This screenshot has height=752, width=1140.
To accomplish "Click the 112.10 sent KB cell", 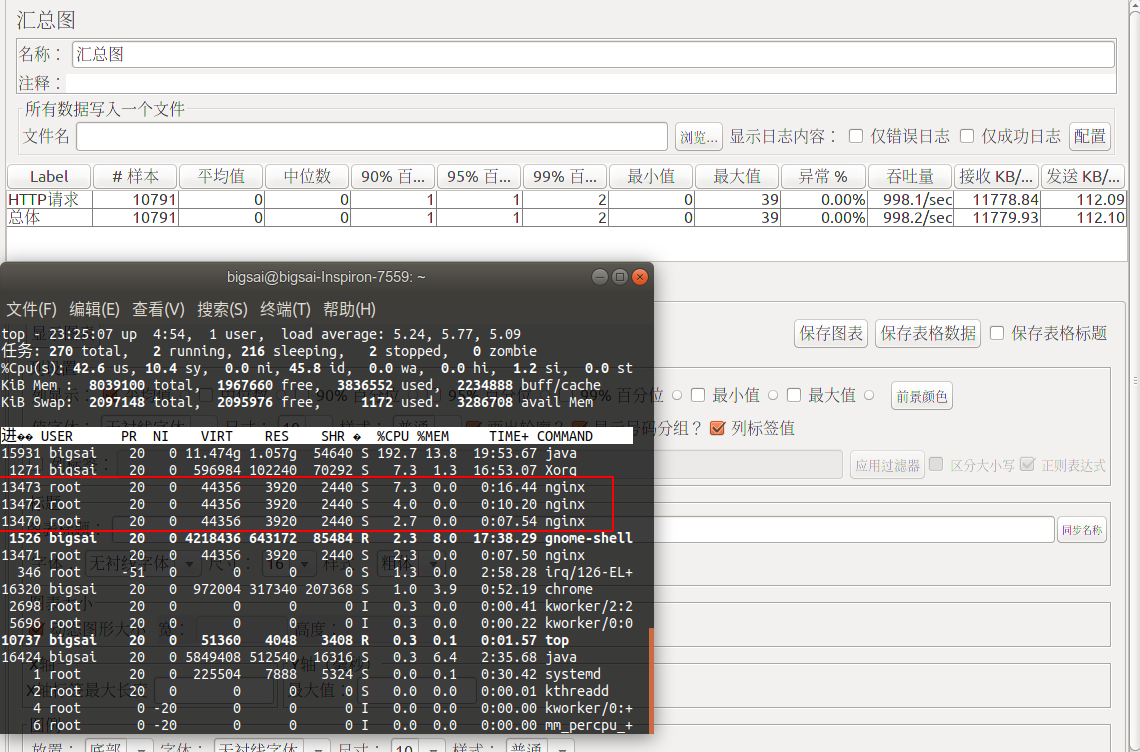I will (x=1083, y=217).
